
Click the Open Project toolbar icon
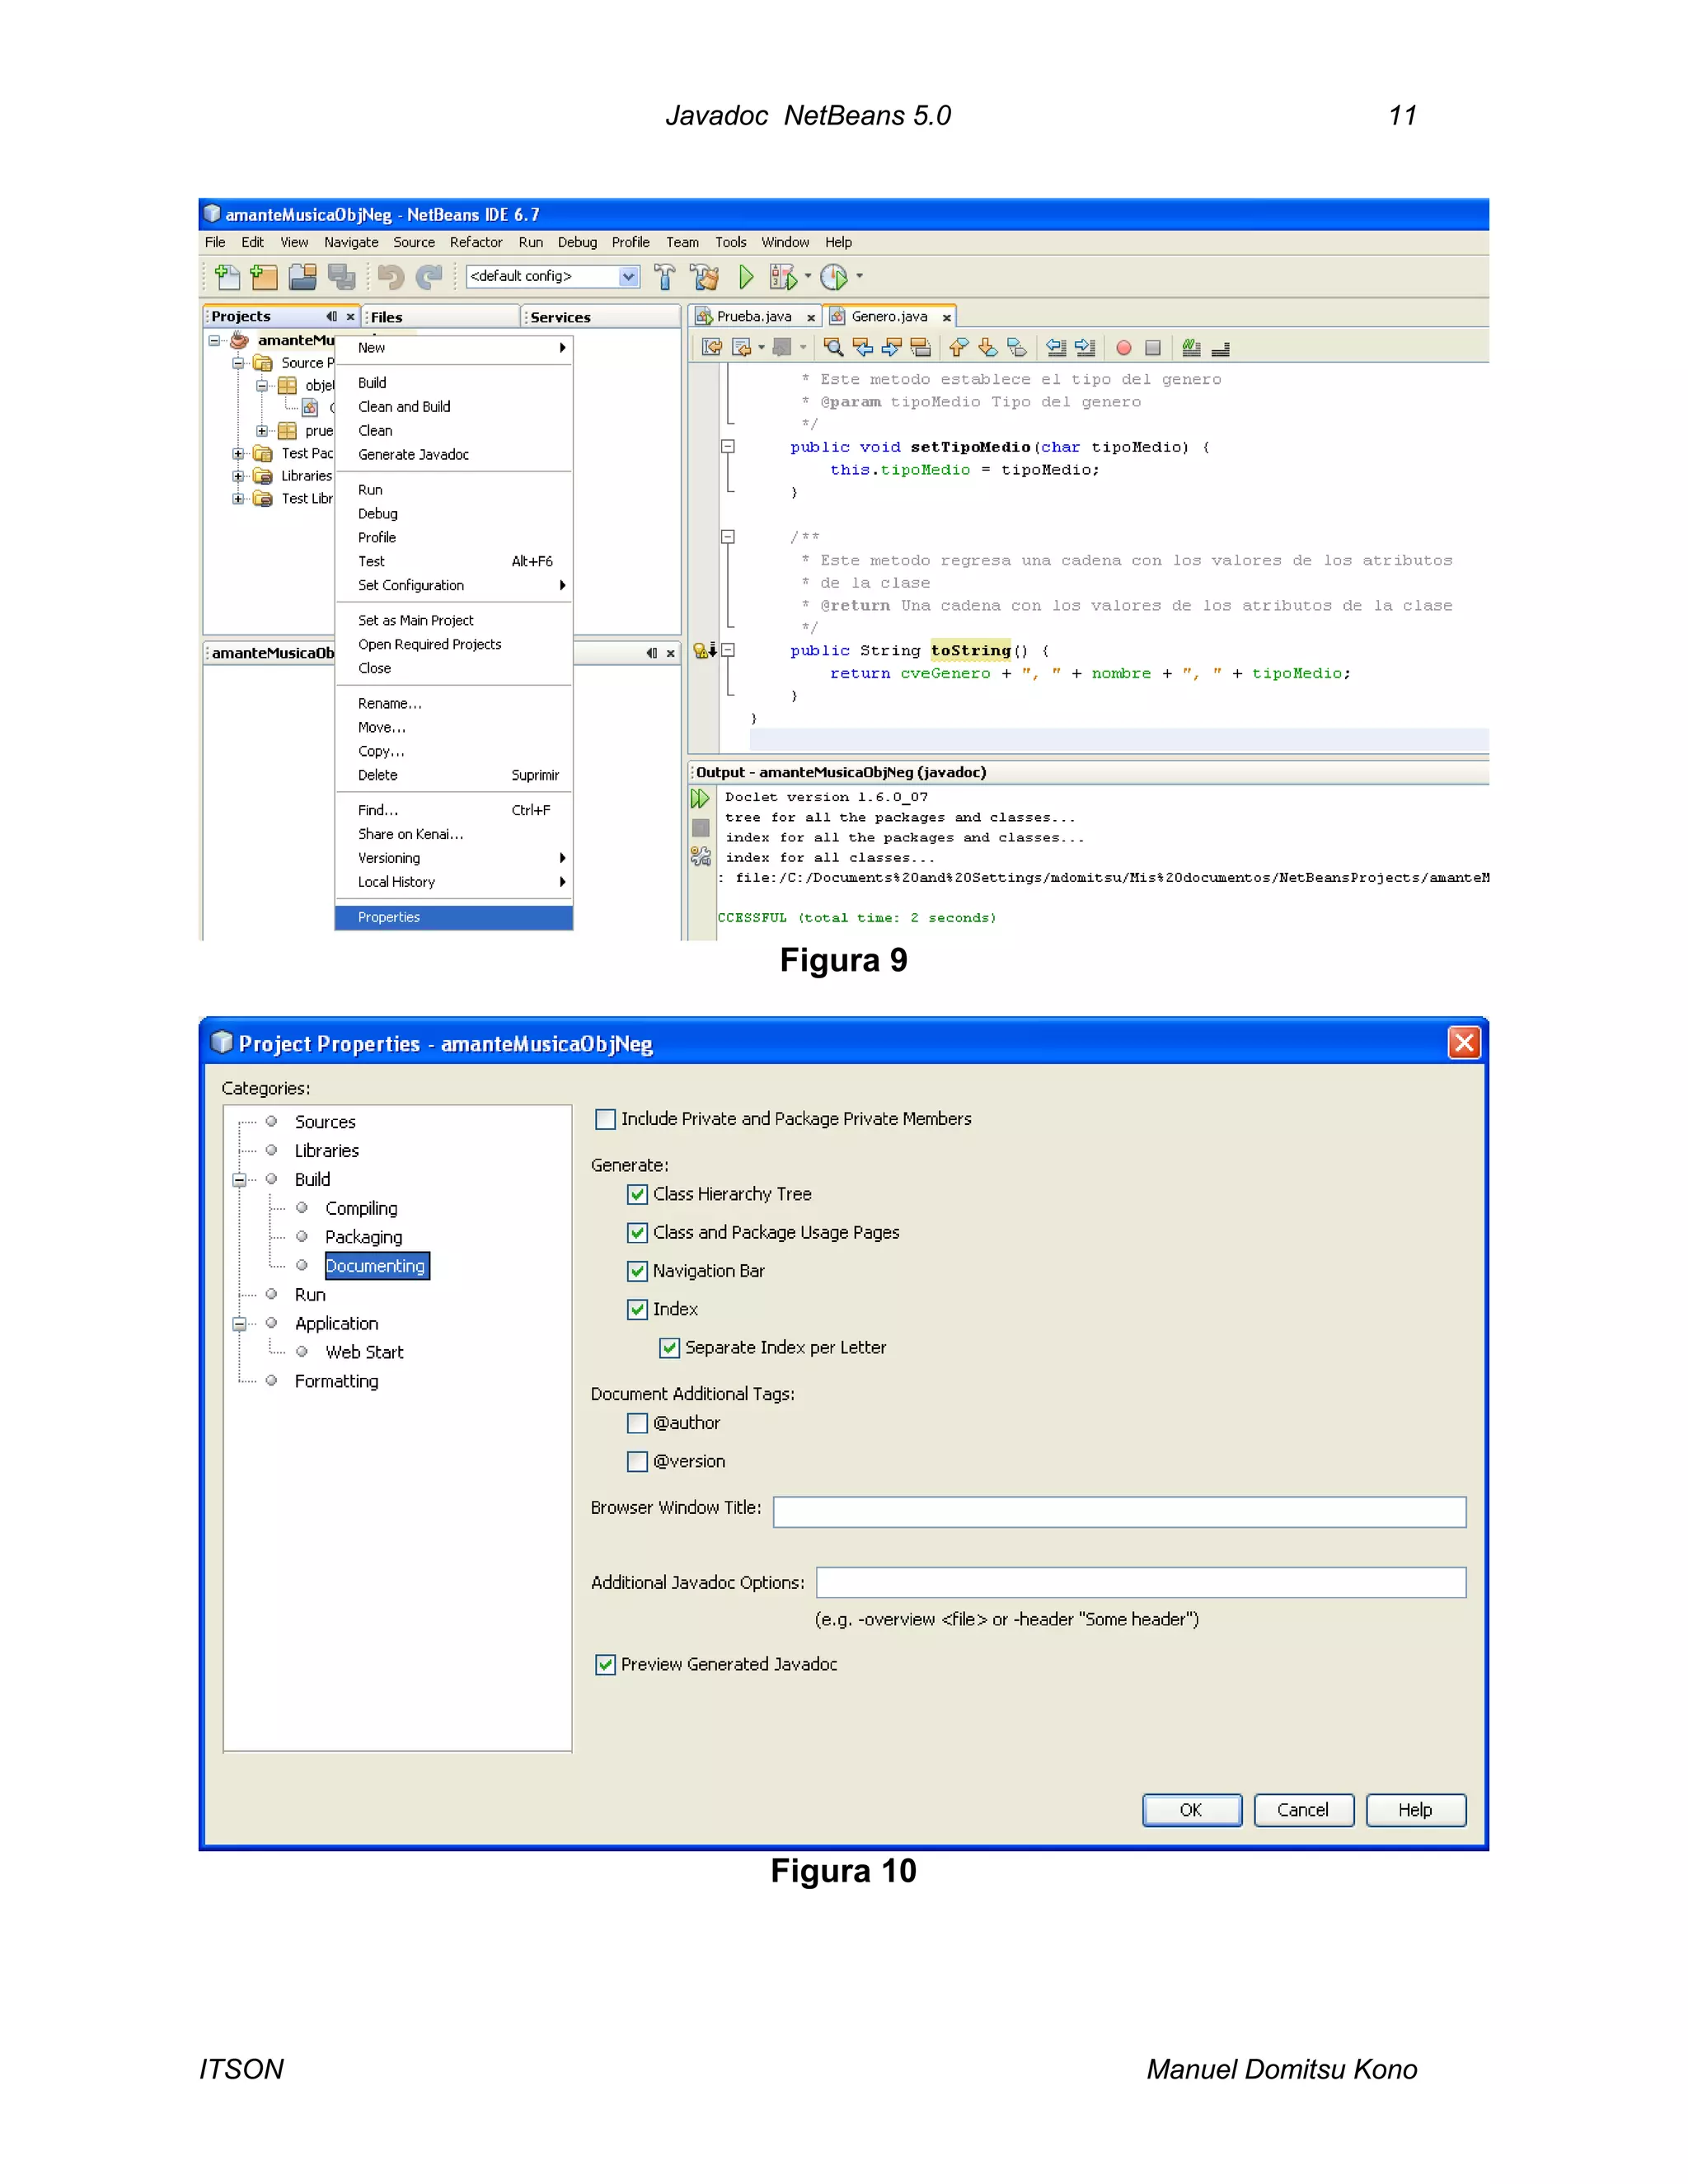tap(302, 277)
